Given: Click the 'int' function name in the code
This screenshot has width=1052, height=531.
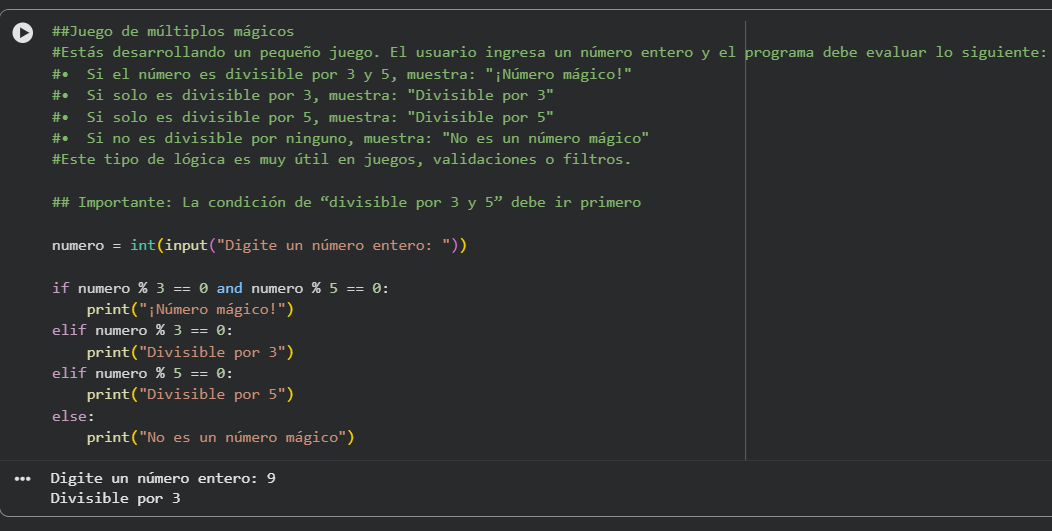Looking at the screenshot, I should click(143, 245).
